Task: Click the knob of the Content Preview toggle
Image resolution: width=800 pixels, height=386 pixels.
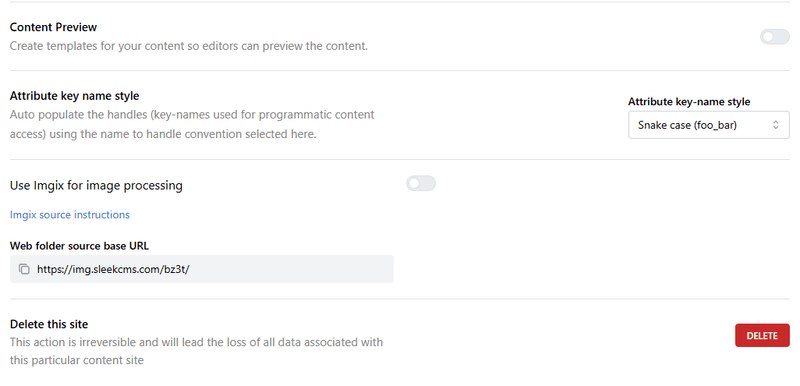Action: coord(768,37)
